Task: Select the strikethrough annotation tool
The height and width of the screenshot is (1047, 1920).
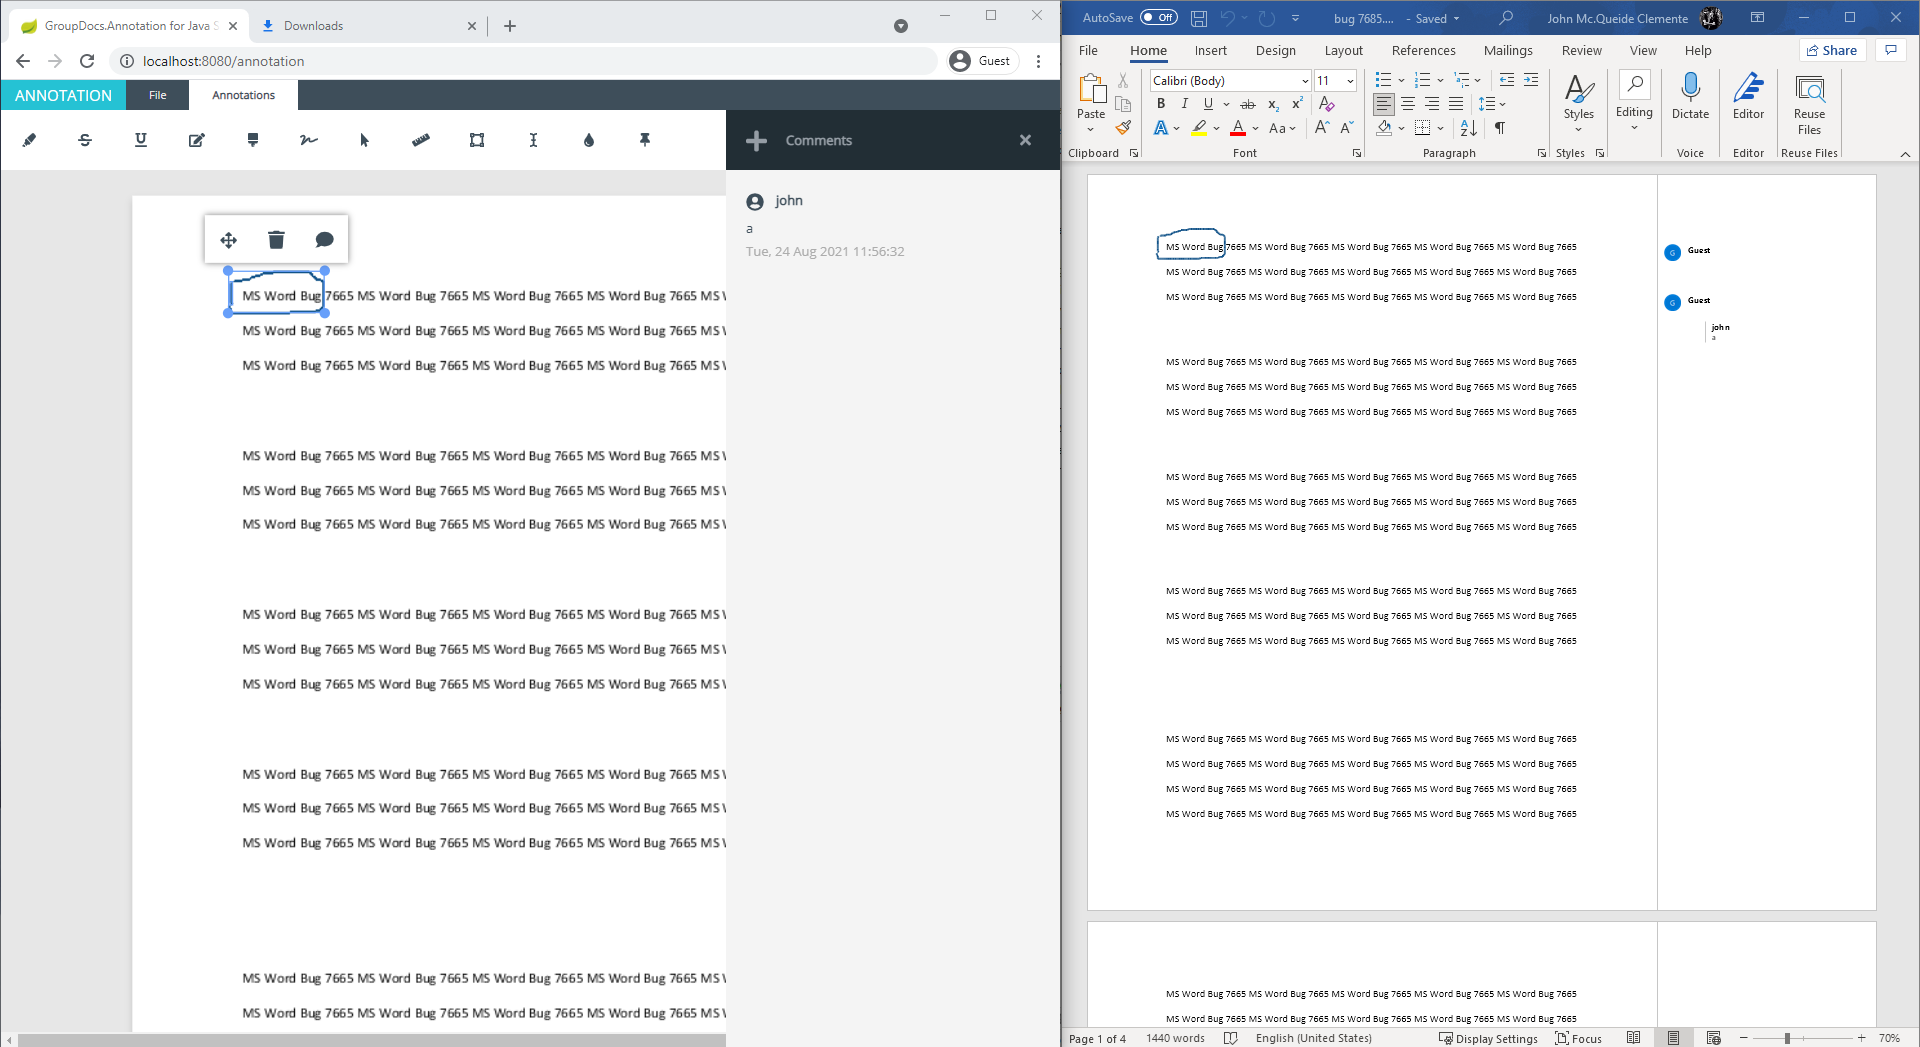Action: 85,140
